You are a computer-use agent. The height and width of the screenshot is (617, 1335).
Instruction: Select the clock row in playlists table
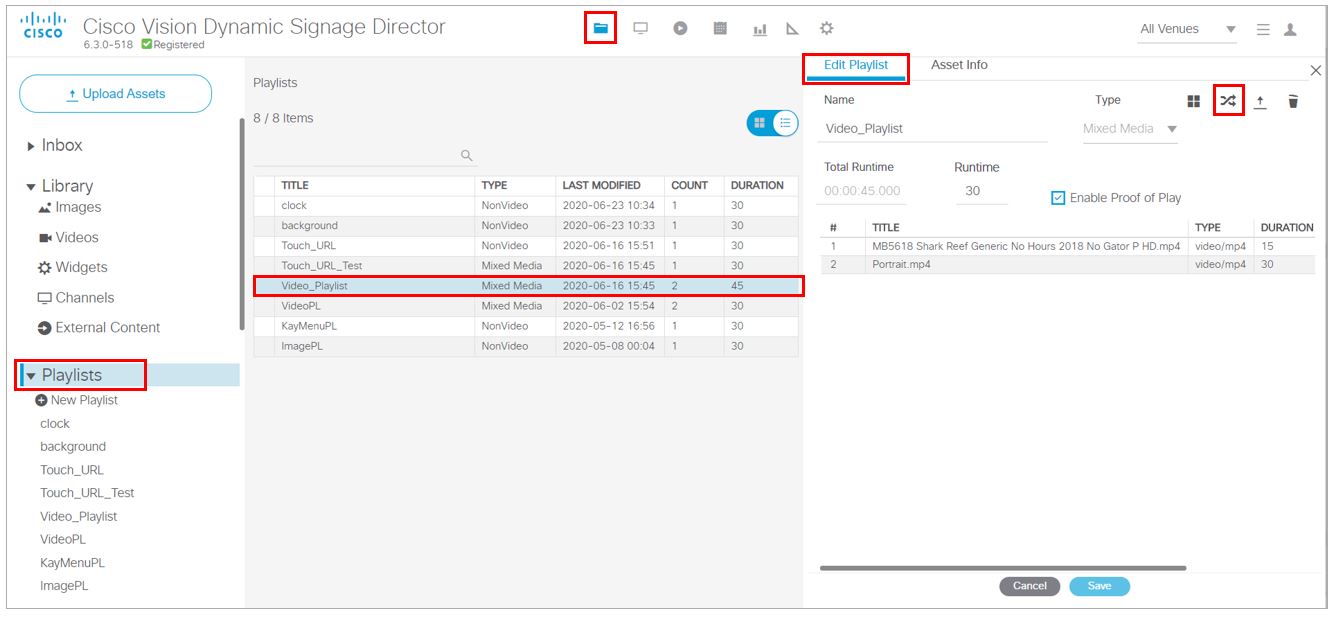526,206
